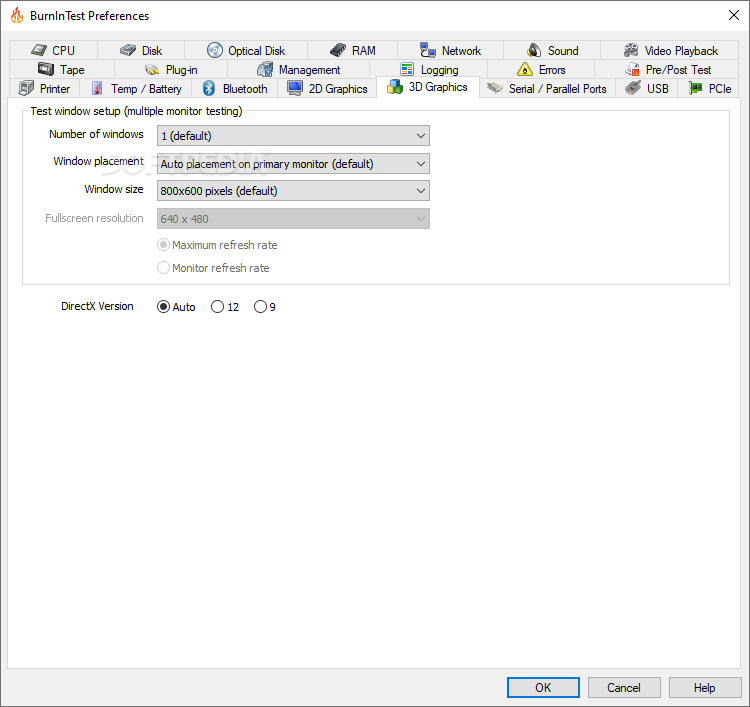Click the 2D Graphics monitor icon
Image resolution: width=750 pixels, height=707 pixels.
[x=295, y=88]
